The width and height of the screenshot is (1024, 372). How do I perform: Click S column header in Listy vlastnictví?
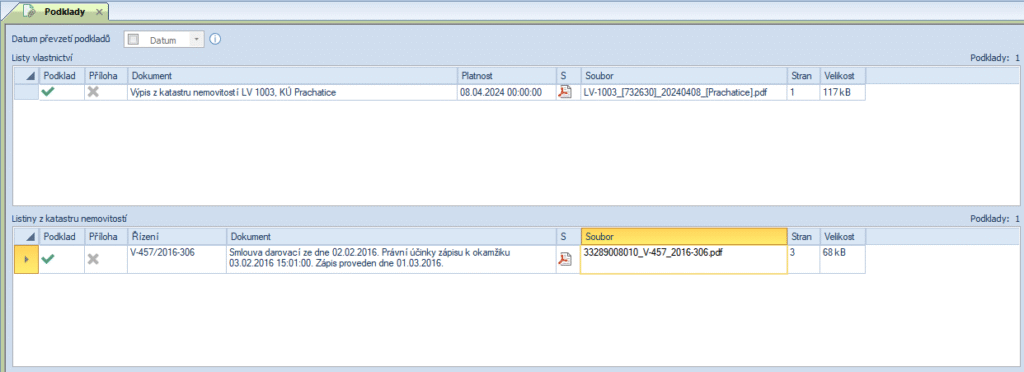click(x=568, y=76)
